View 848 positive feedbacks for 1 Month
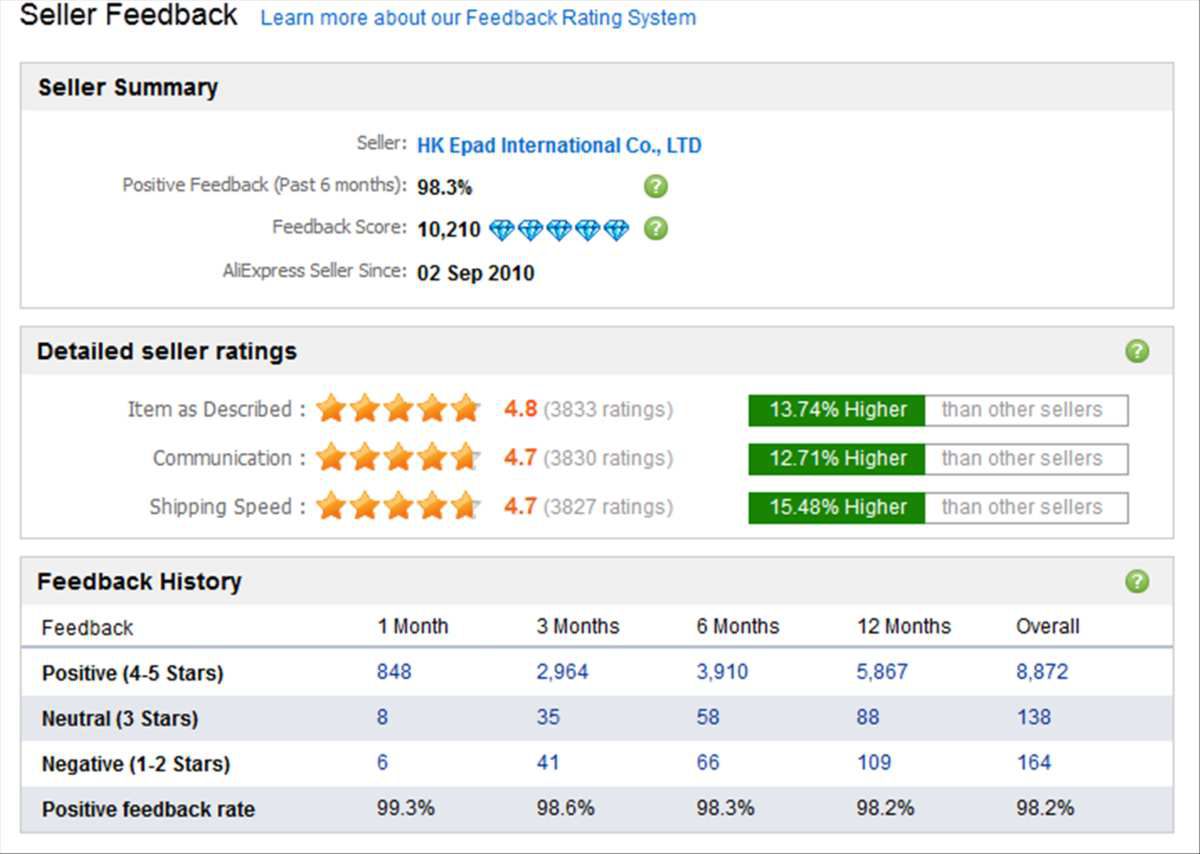Screen dimensions: 1200x854 394,672
